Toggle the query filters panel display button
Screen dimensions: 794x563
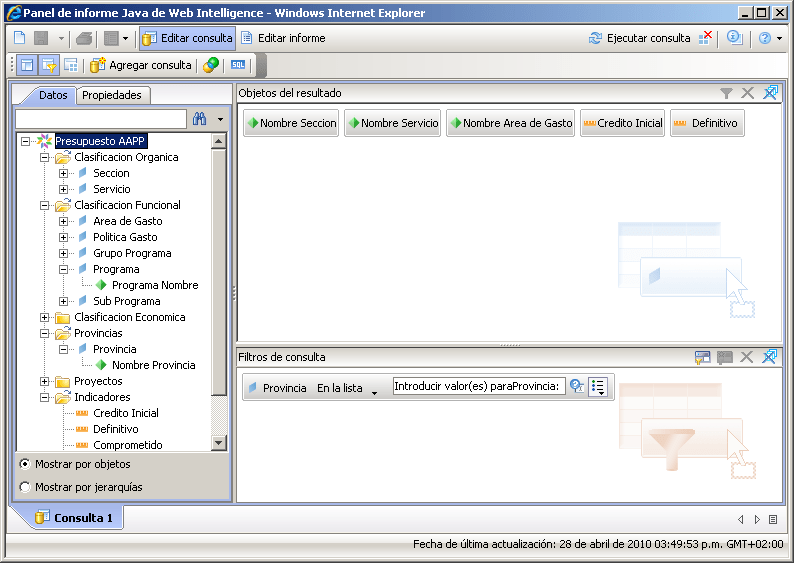(49, 65)
